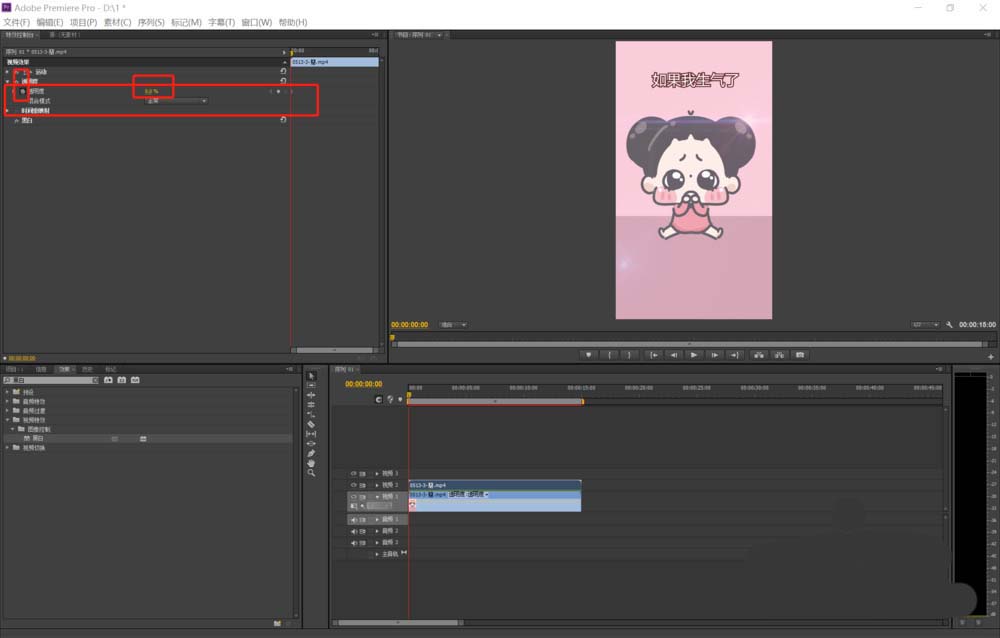Image resolution: width=1000 pixels, height=638 pixels.
Task: Click the Export Frame camera icon
Action: [x=799, y=354]
